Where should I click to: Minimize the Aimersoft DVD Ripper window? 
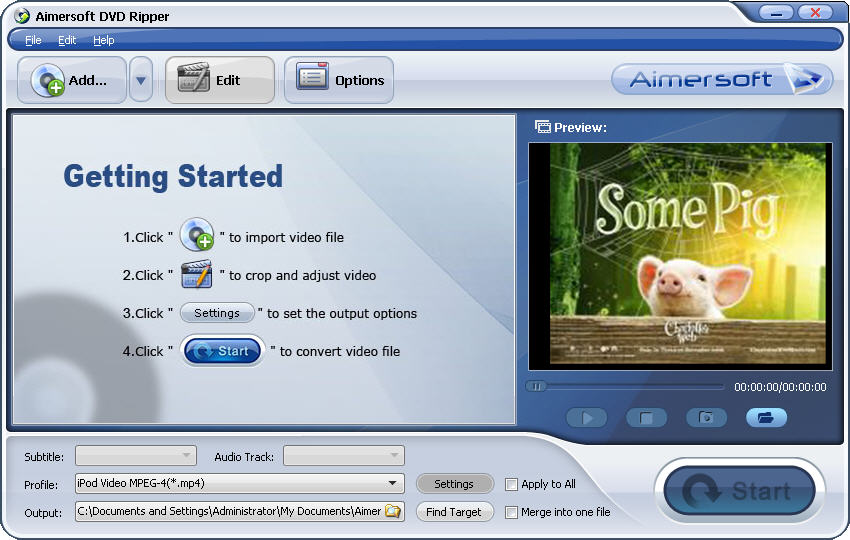point(776,13)
